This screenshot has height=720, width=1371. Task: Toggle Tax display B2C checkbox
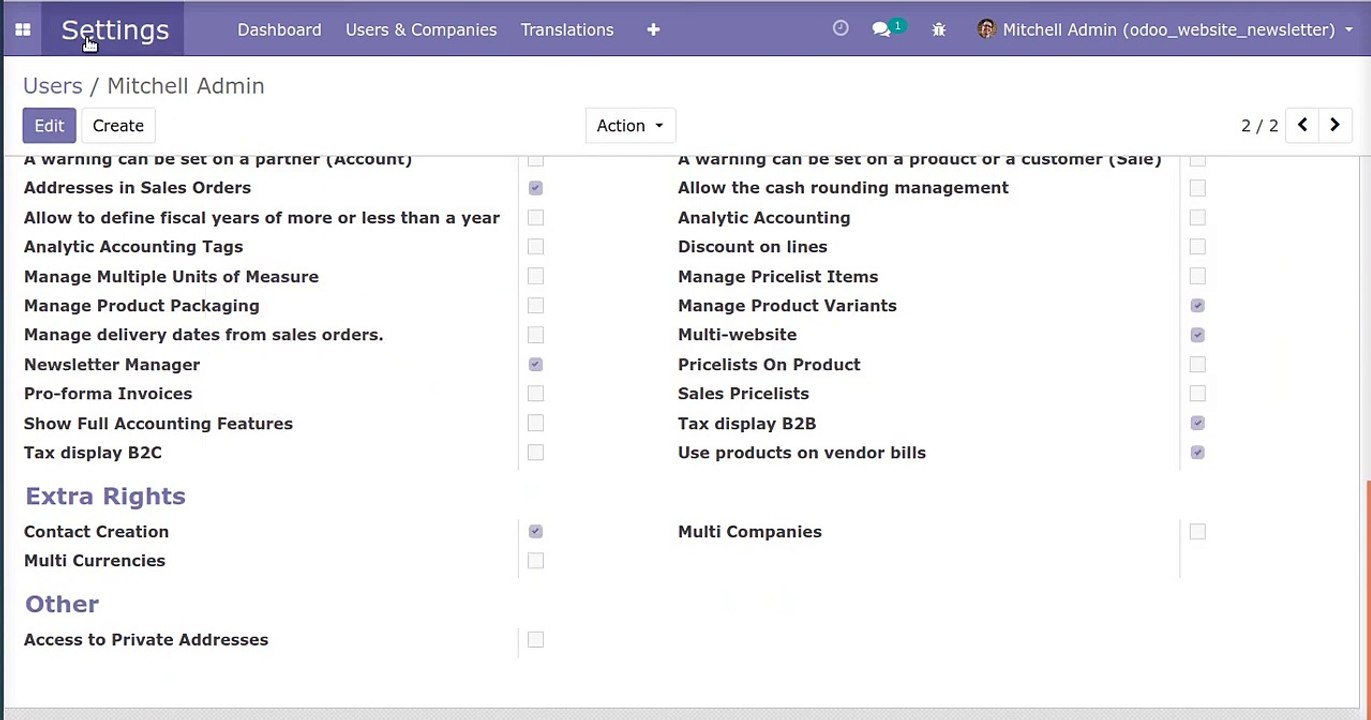tap(536, 453)
